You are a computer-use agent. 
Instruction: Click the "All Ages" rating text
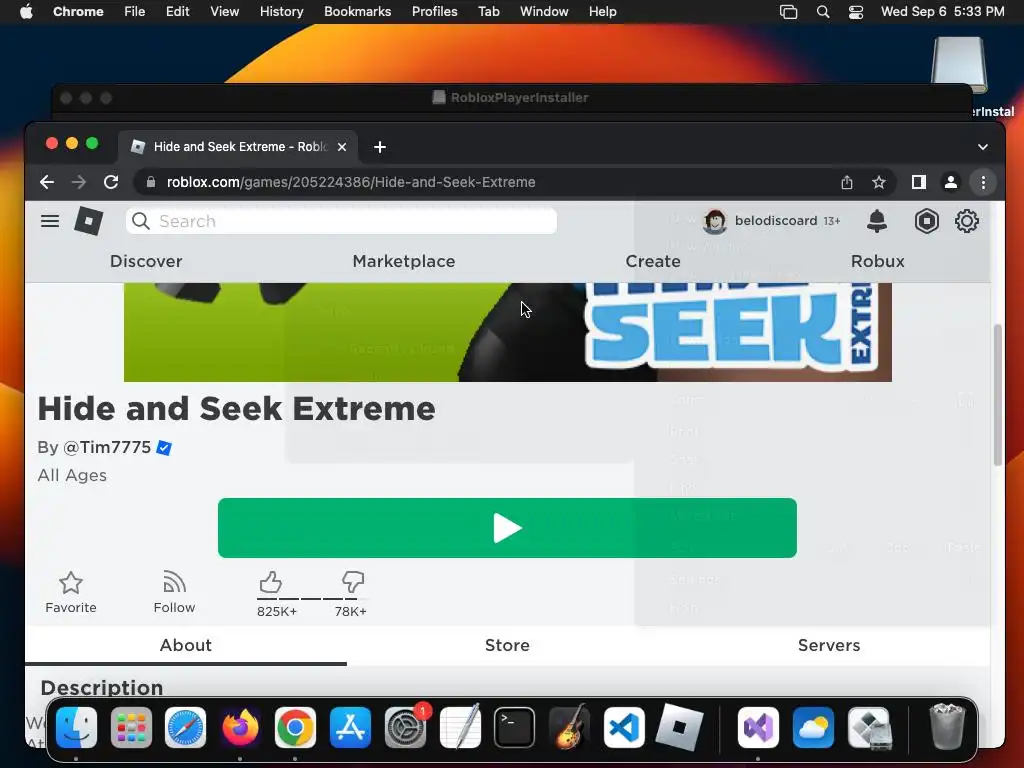click(72, 475)
